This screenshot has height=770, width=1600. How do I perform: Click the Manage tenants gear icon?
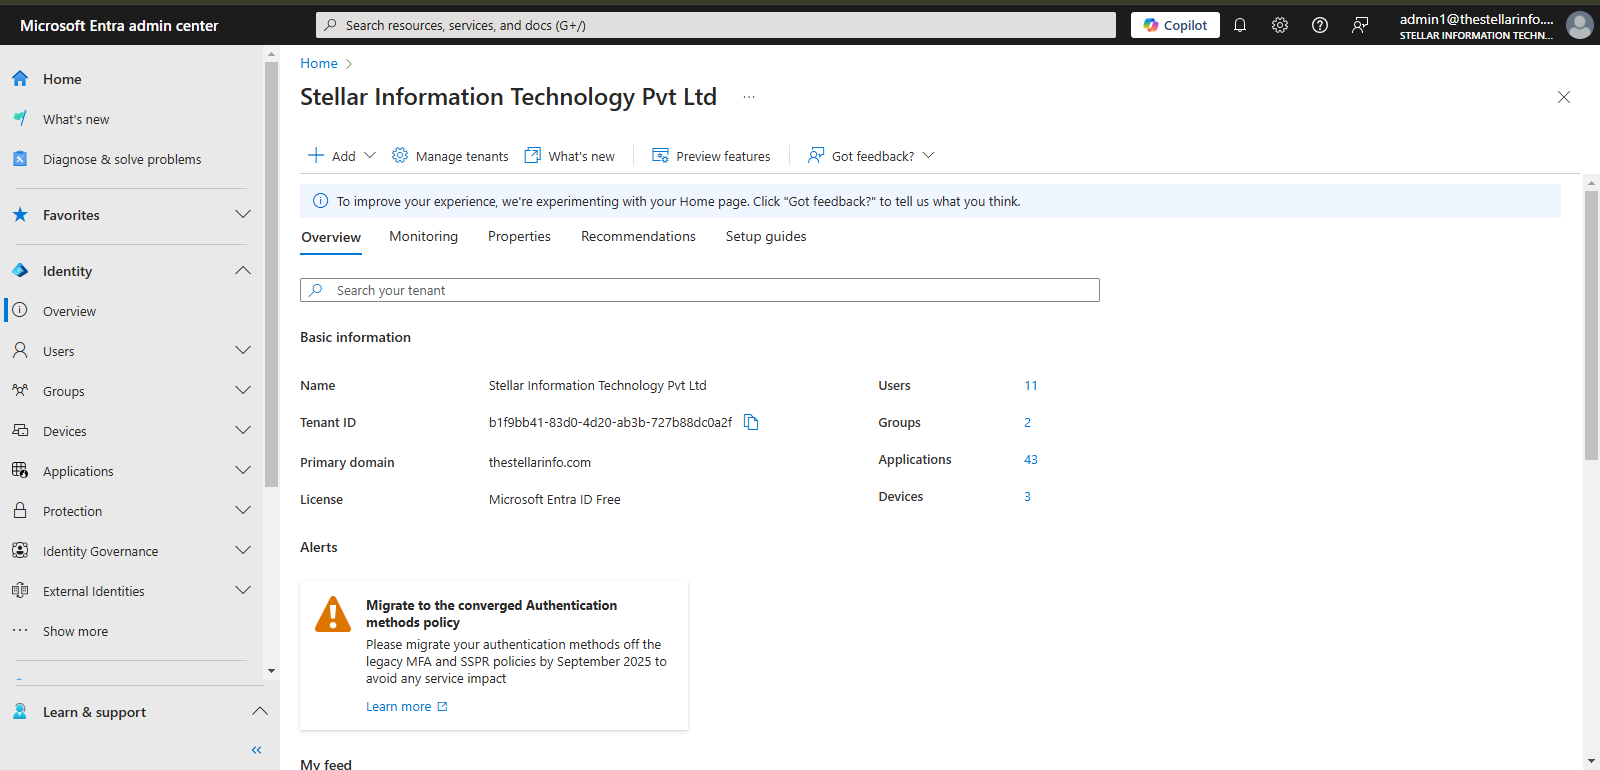tap(400, 155)
